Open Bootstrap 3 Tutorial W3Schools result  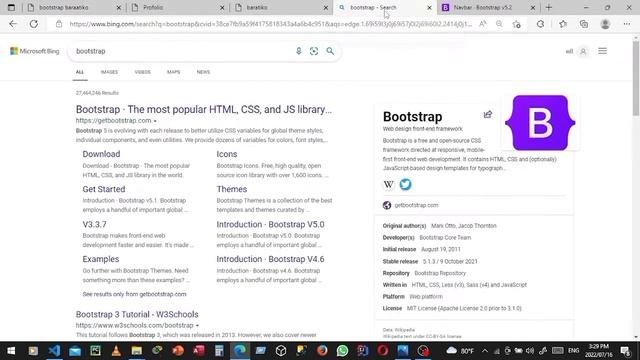137,314
